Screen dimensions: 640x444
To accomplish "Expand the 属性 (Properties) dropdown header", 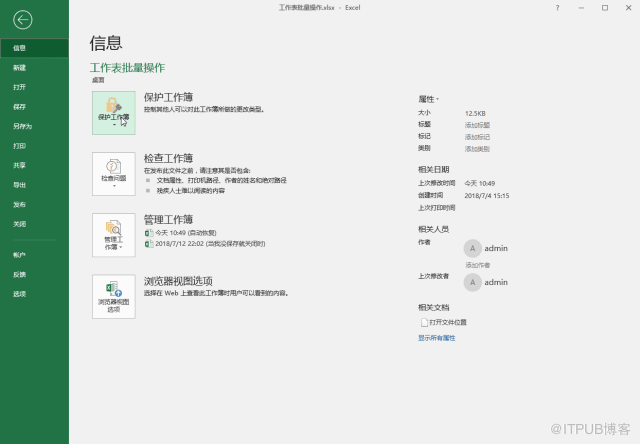I will [428, 99].
